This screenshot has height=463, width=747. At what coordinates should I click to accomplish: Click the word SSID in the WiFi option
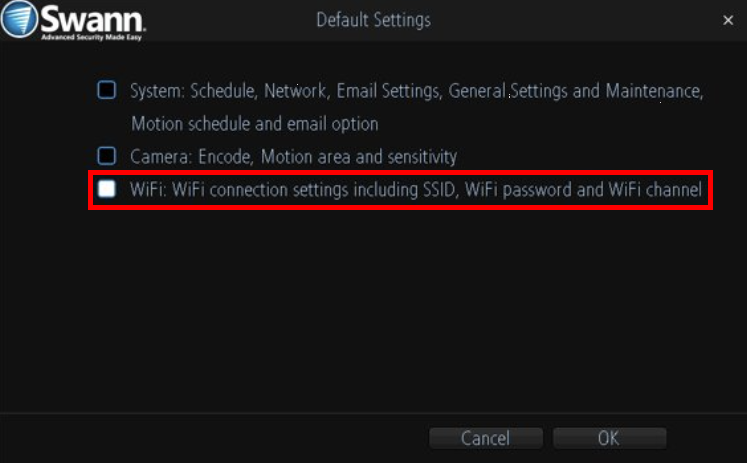point(437,190)
